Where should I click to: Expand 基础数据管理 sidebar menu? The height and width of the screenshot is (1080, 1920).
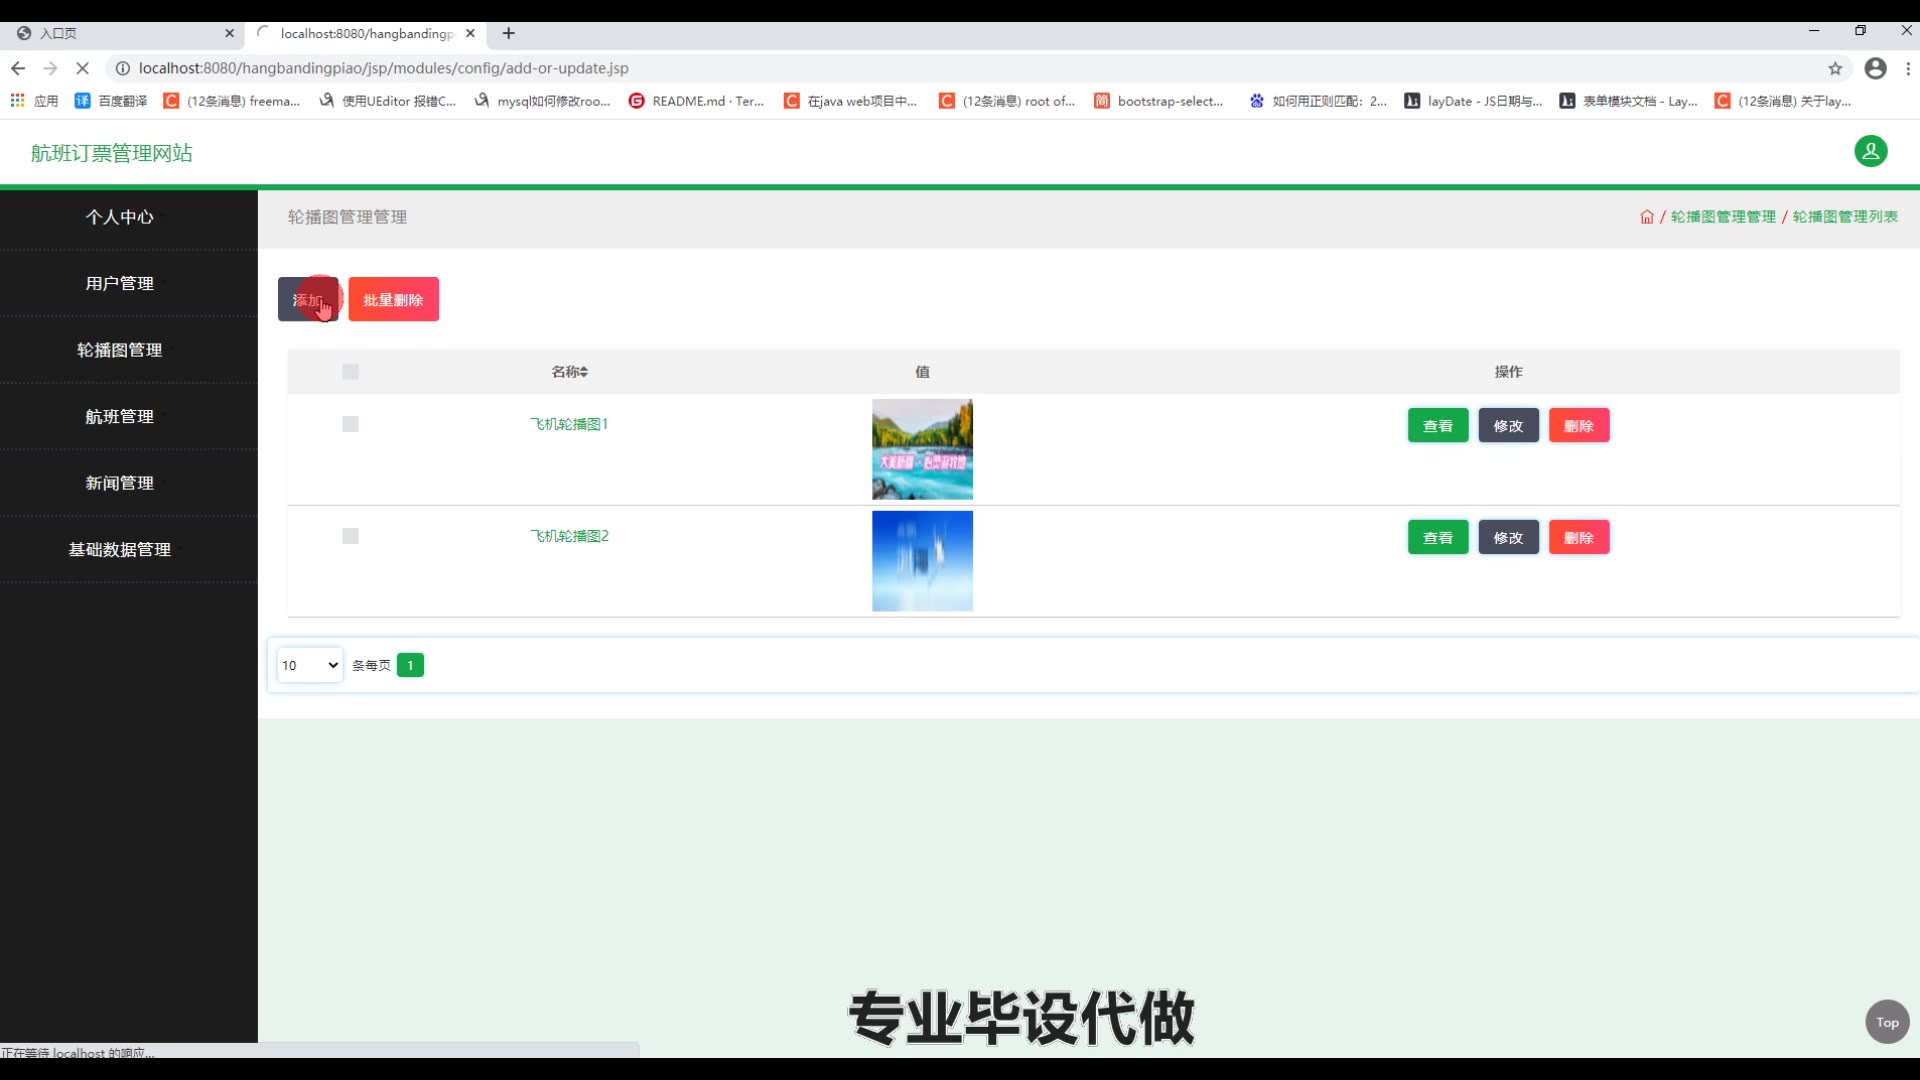(x=119, y=549)
